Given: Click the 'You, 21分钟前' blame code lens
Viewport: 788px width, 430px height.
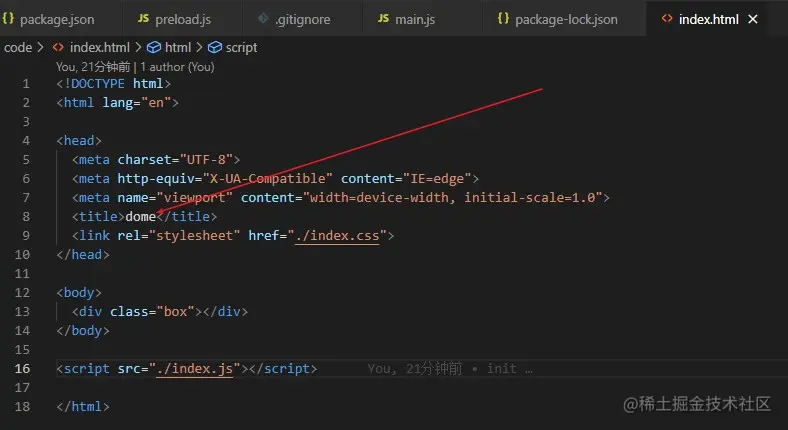Looking at the screenshot, I should 93,67.
